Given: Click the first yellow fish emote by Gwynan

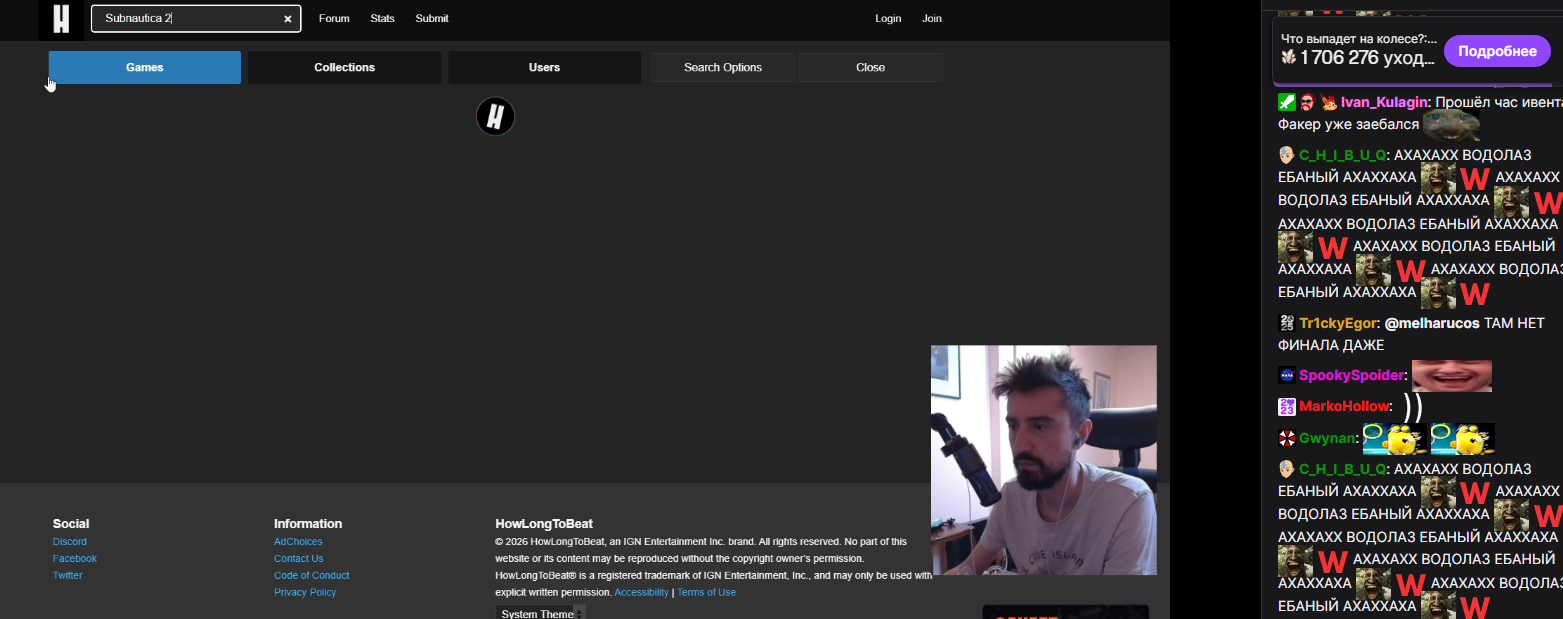Looking at the screenshot, I should (1394, 438).
